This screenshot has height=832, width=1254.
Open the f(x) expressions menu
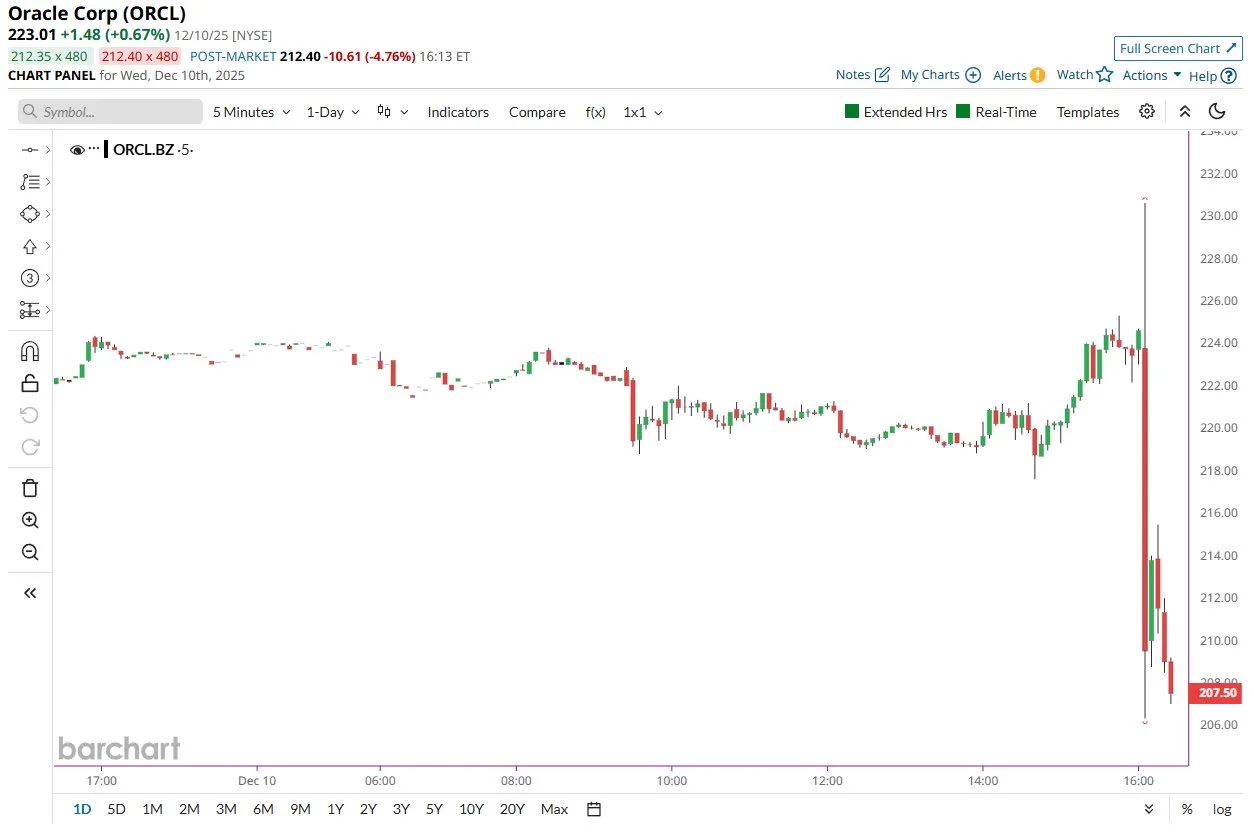pos(595,112)
